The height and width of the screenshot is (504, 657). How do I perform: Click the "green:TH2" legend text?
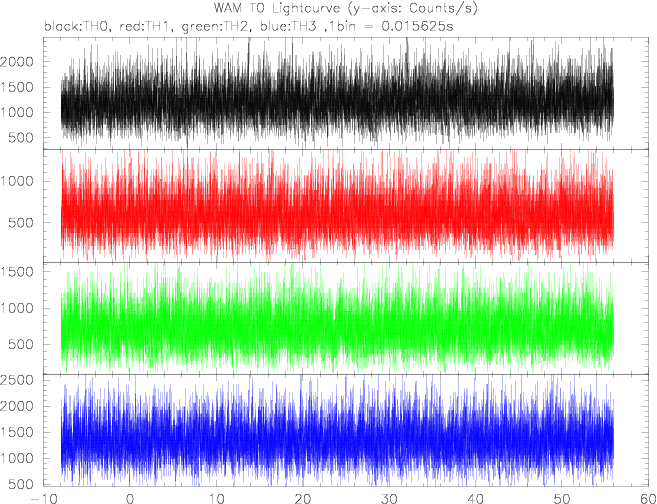tap(217, 27)
